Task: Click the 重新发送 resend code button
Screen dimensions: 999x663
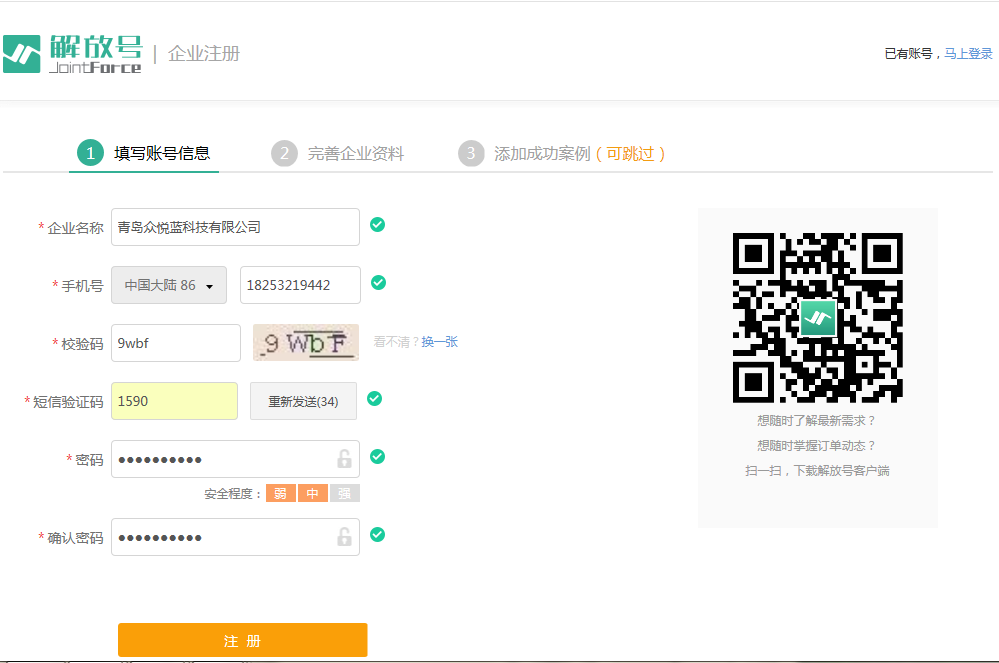Action: [x=303, y=402]
